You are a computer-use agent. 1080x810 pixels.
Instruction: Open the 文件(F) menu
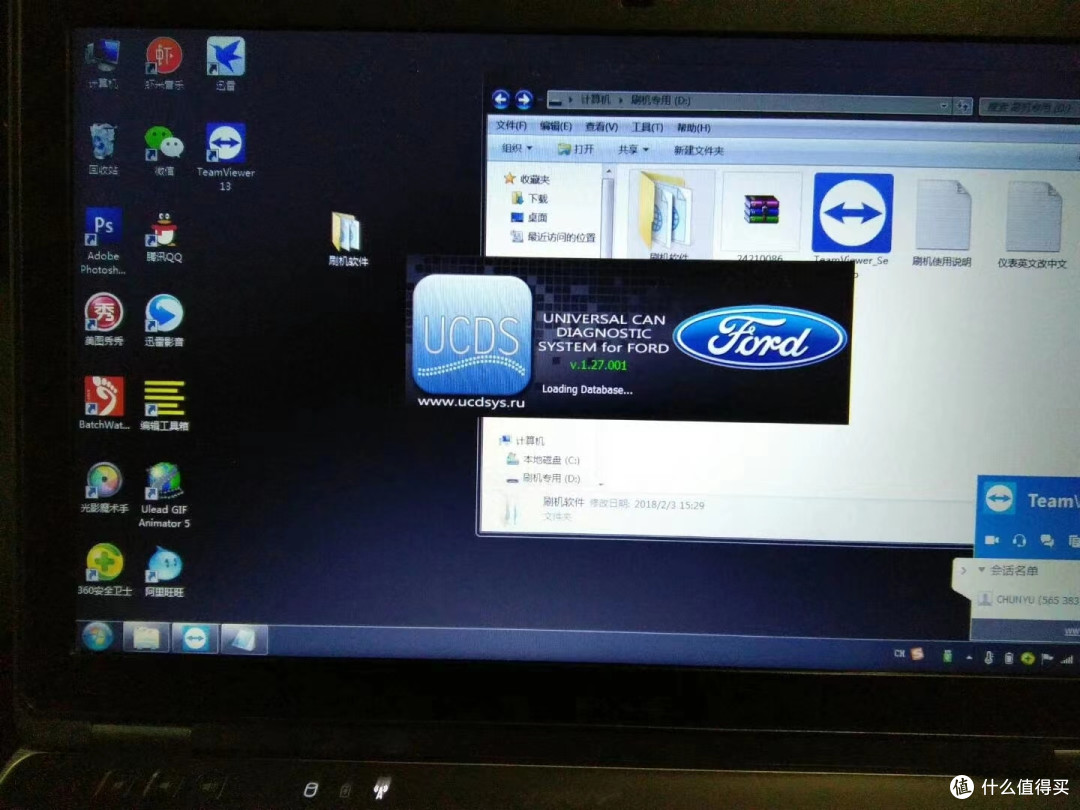(511, 125)
